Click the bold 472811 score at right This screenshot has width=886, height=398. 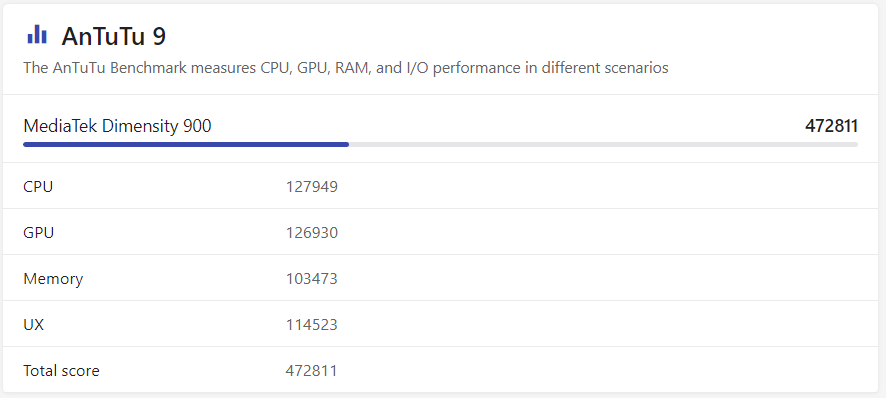tap(831, 126)
